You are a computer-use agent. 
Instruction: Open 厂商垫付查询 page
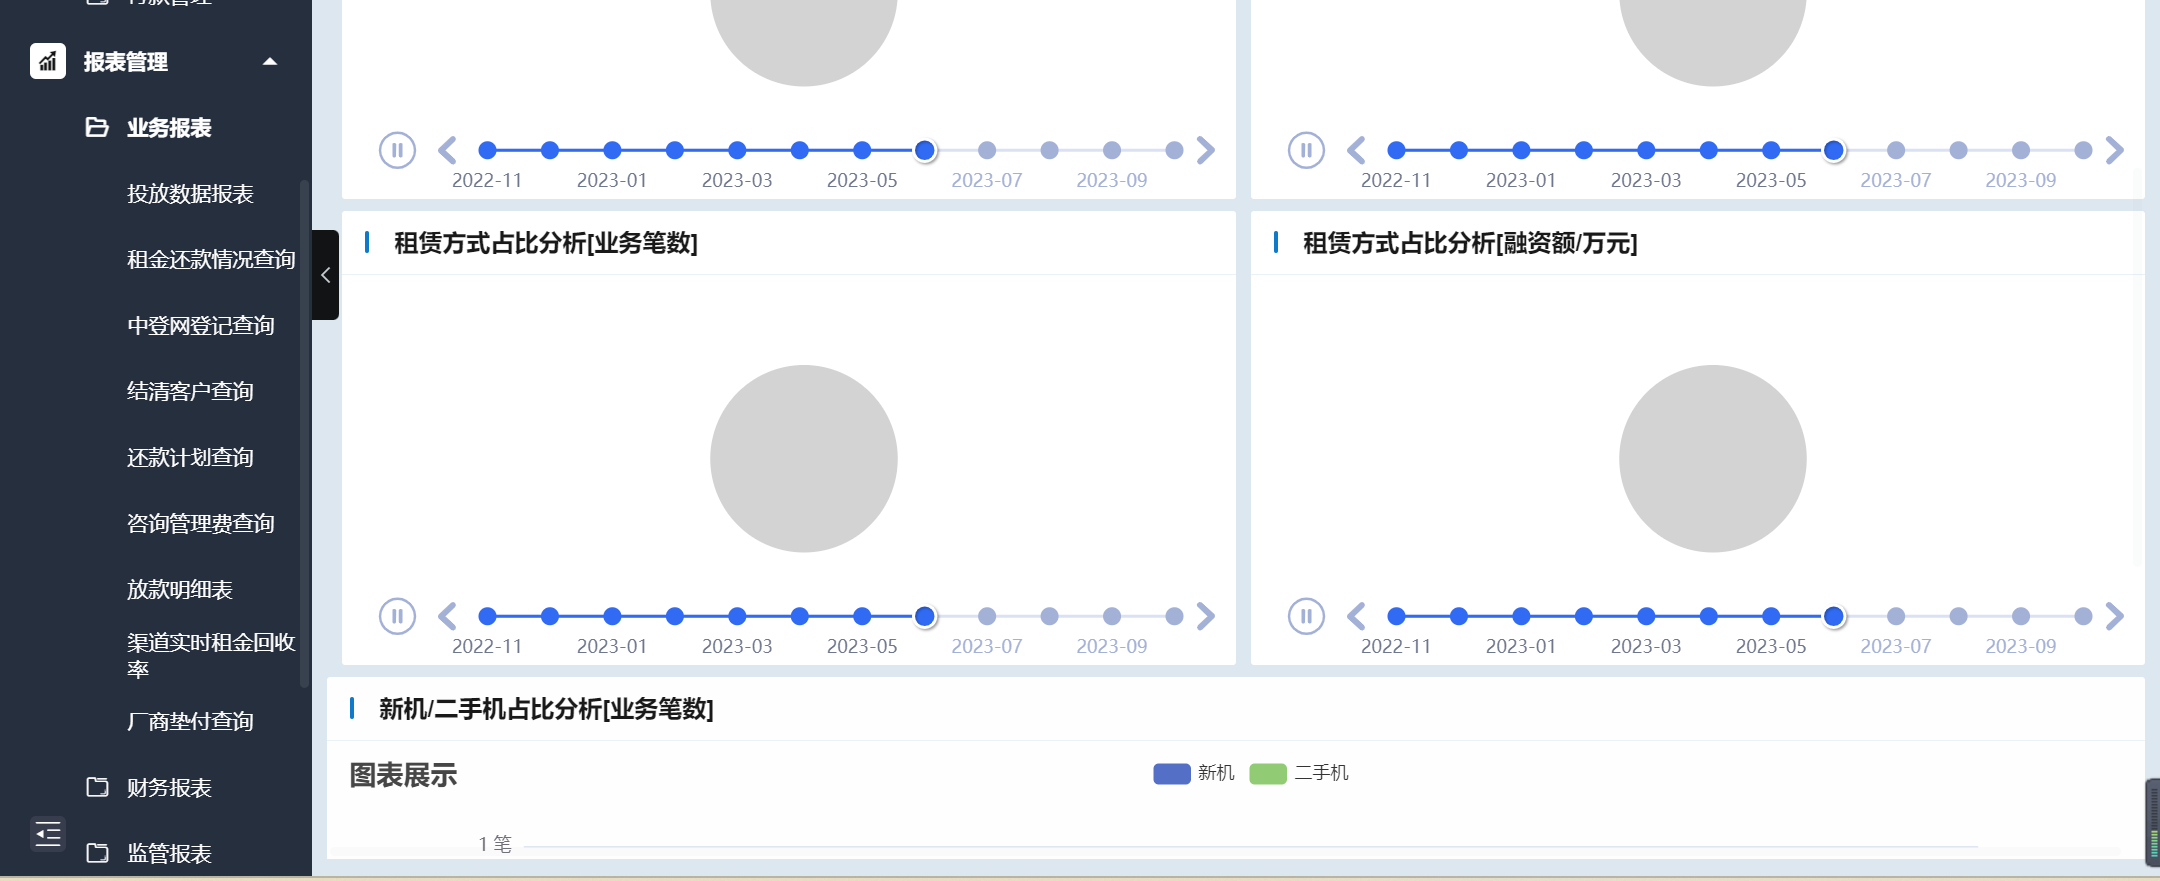190,721
